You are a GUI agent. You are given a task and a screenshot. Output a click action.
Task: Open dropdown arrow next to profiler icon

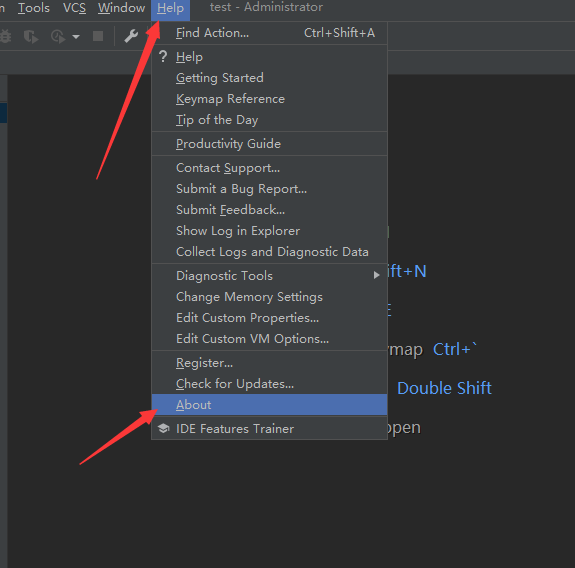[x=76, y=37]
